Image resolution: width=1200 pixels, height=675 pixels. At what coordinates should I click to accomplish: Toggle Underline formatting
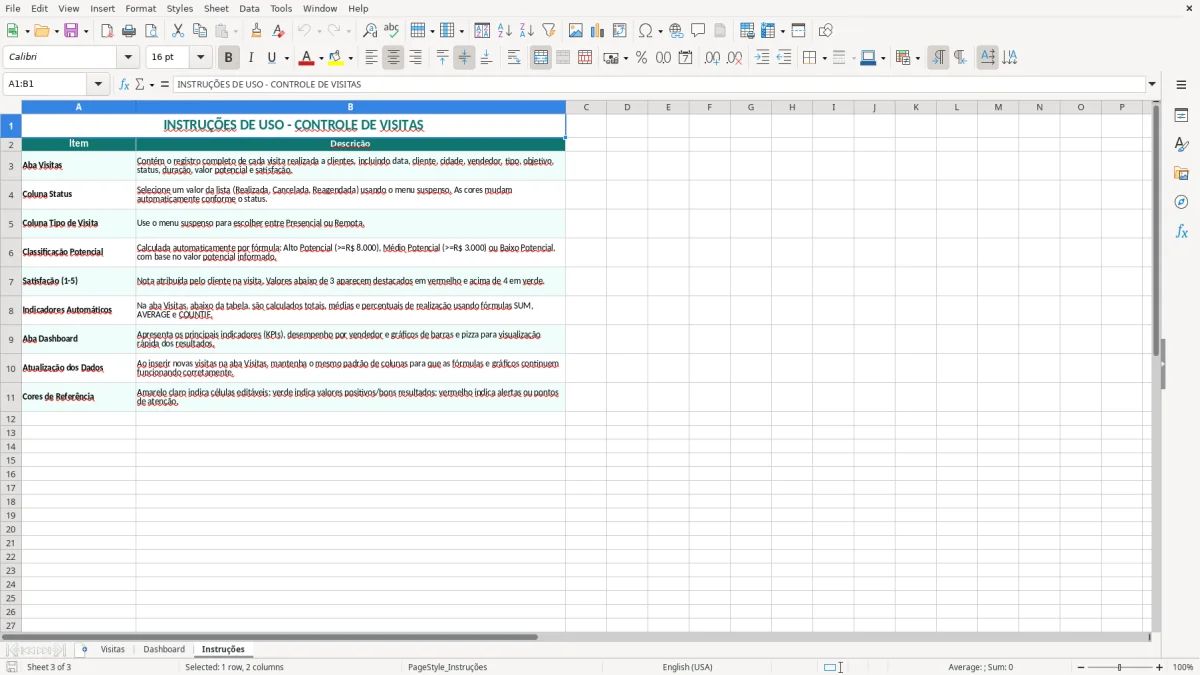(271, 58)
